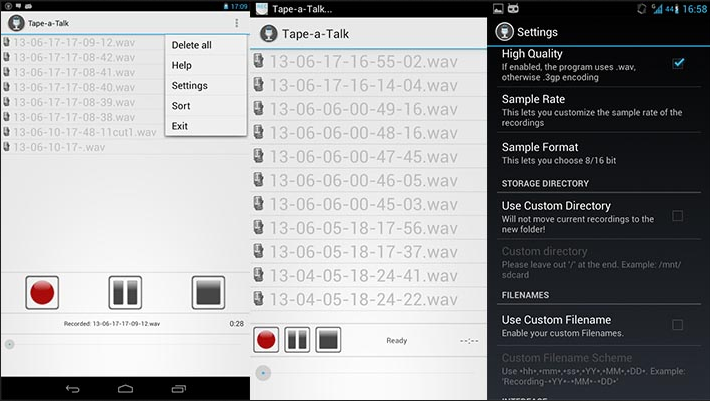Click the file icon beside 13-04-05-18-24-22.wav
This screenshot has height=401, width=710.
tap(259, 298)
